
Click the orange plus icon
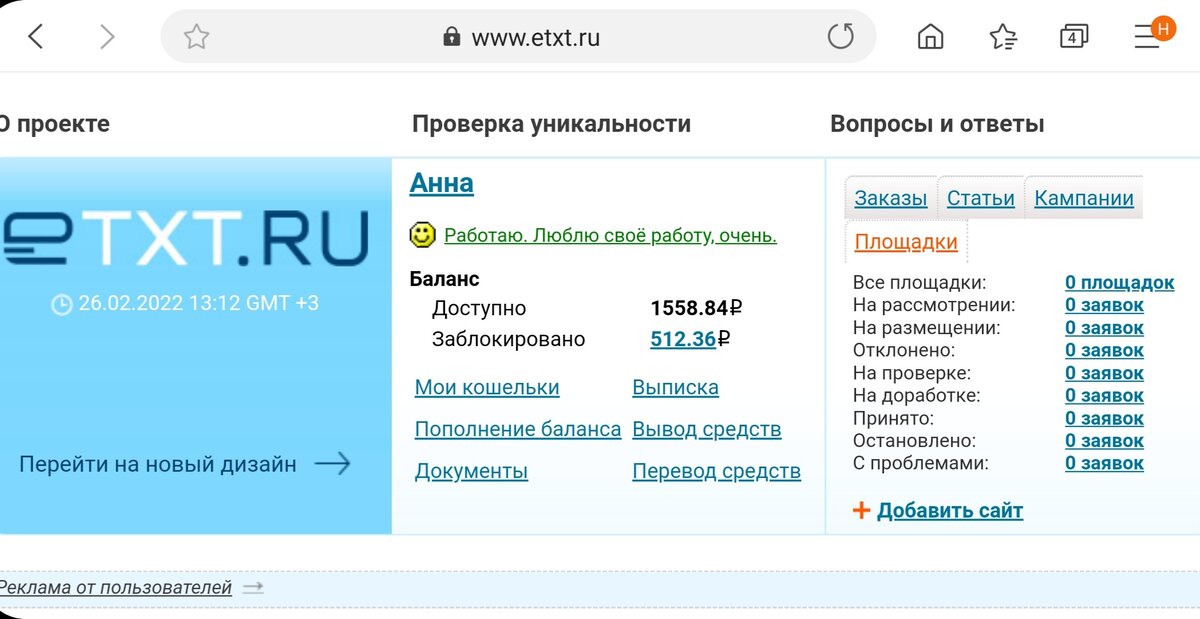861,511
